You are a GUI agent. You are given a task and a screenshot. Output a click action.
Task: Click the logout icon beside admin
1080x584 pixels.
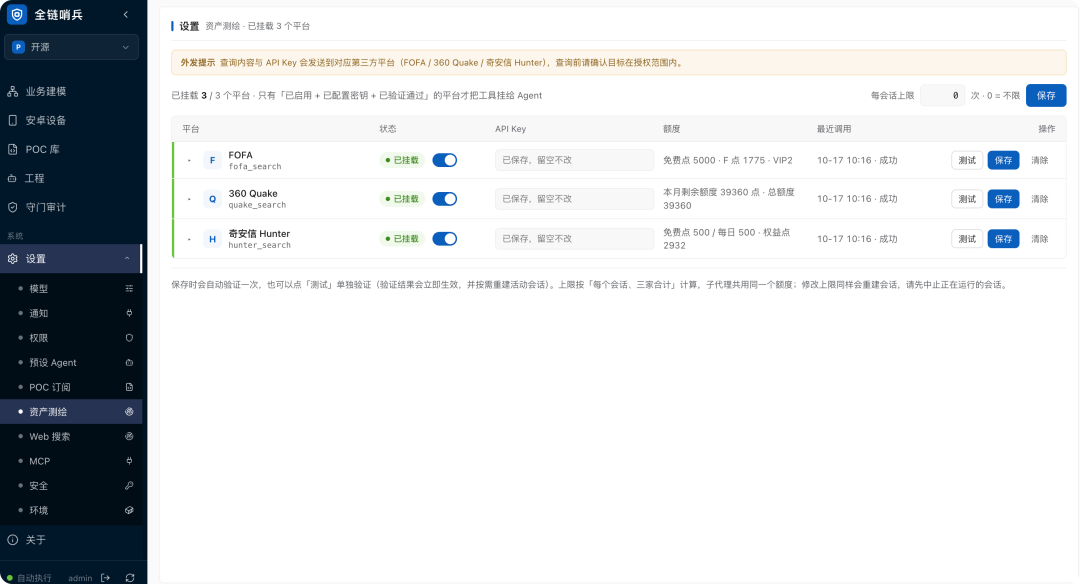coord(105,578)
